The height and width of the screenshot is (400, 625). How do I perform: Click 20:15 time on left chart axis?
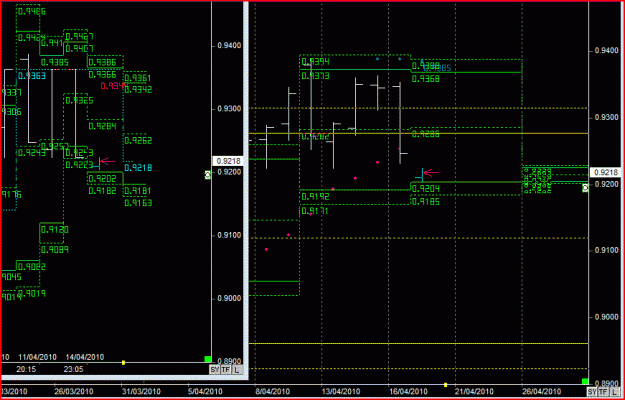point(26,369)
